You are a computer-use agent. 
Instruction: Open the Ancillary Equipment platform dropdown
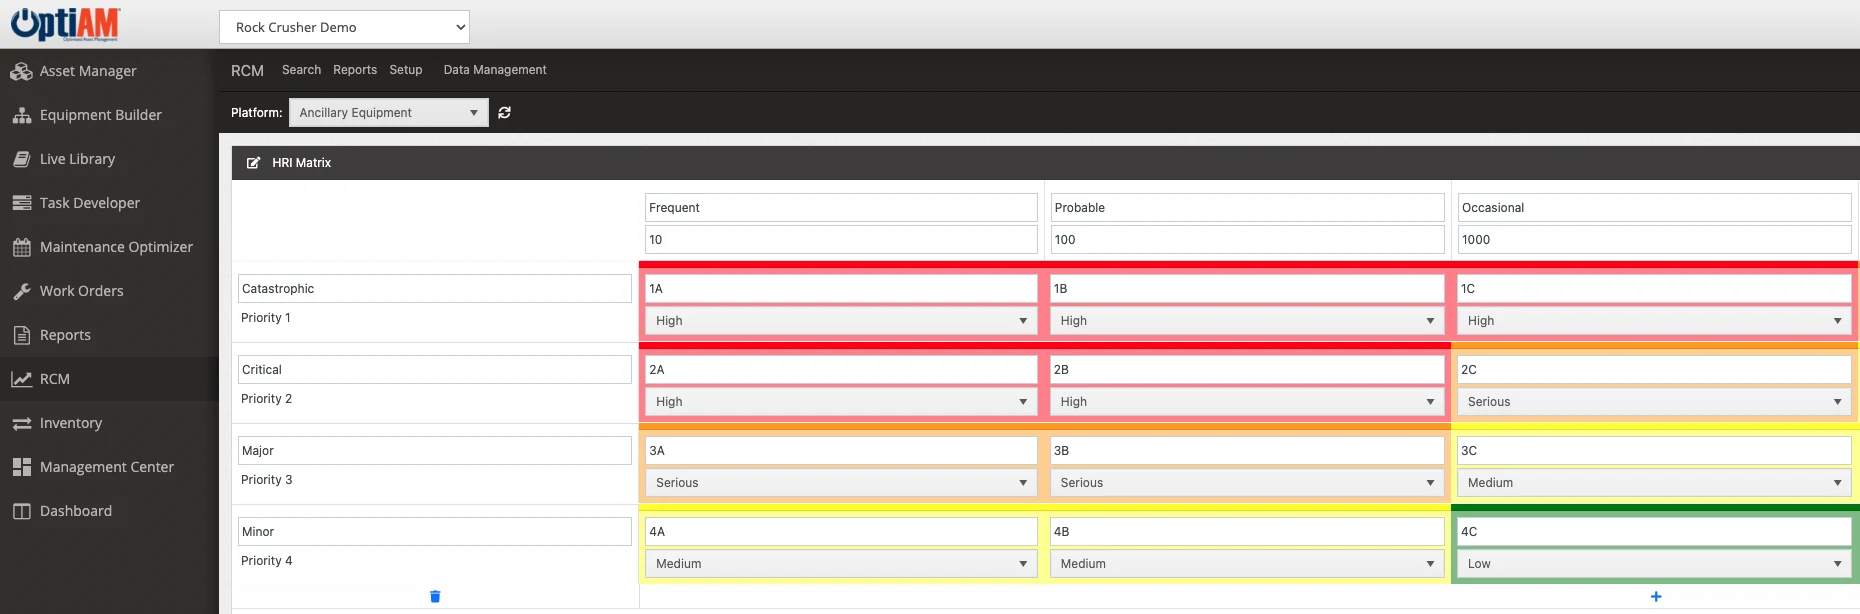[389, 113]
